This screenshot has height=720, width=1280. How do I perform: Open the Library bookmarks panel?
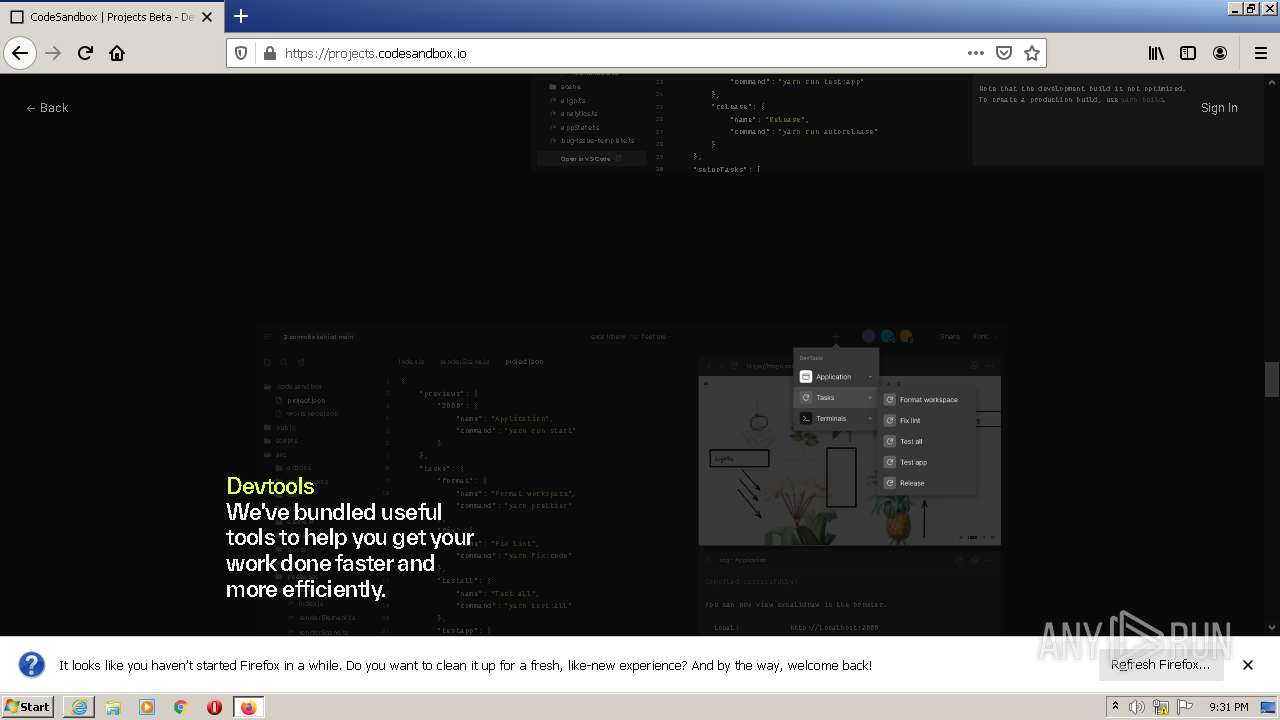[x=1156, y=53]
